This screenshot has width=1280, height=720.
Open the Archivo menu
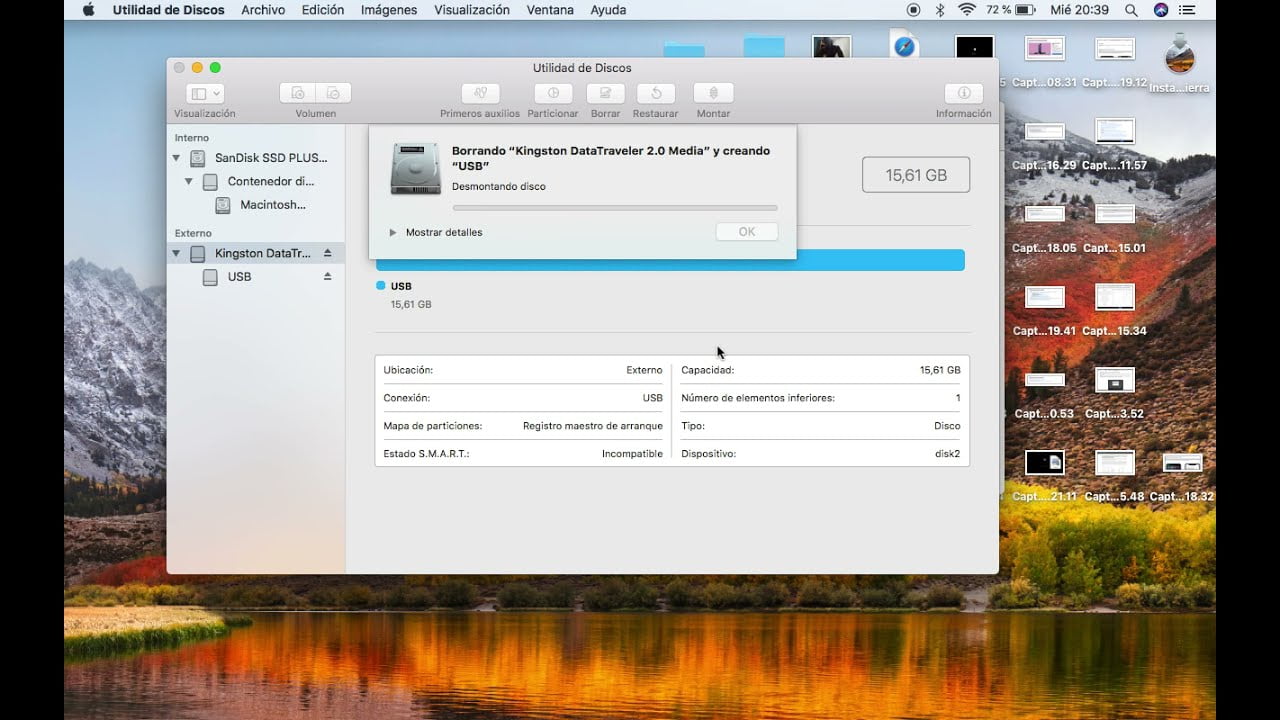263,10
